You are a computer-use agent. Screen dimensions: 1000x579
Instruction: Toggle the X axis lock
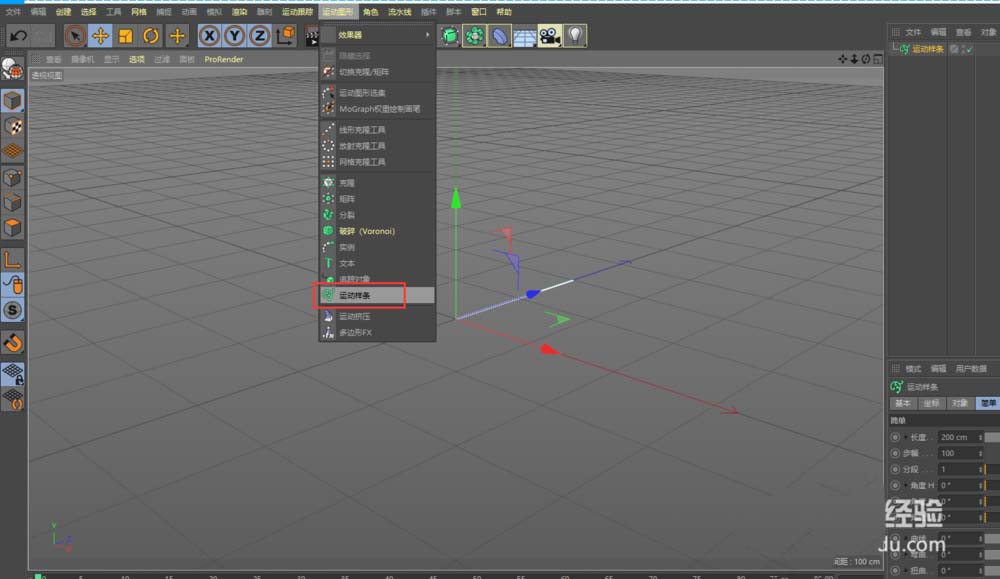tap(209, 36)
